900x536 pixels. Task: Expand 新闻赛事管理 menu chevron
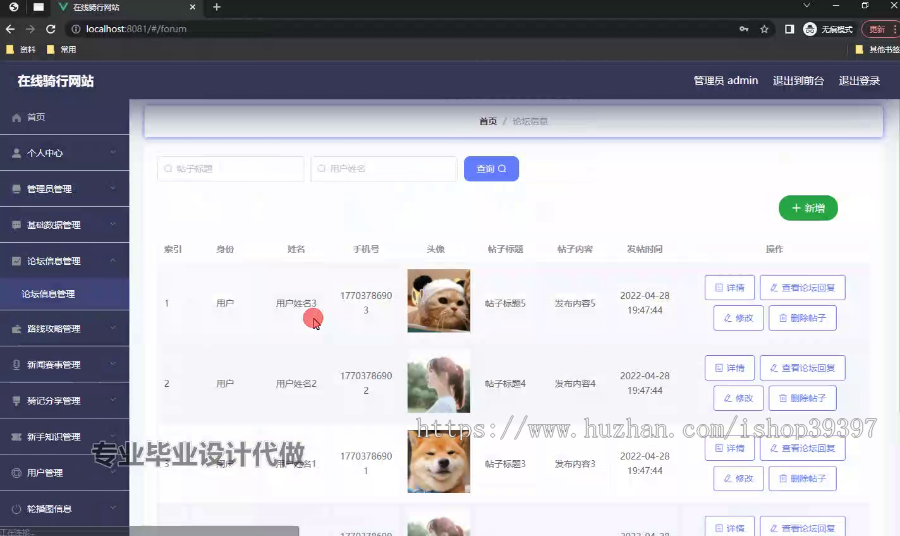pos(113,364)
